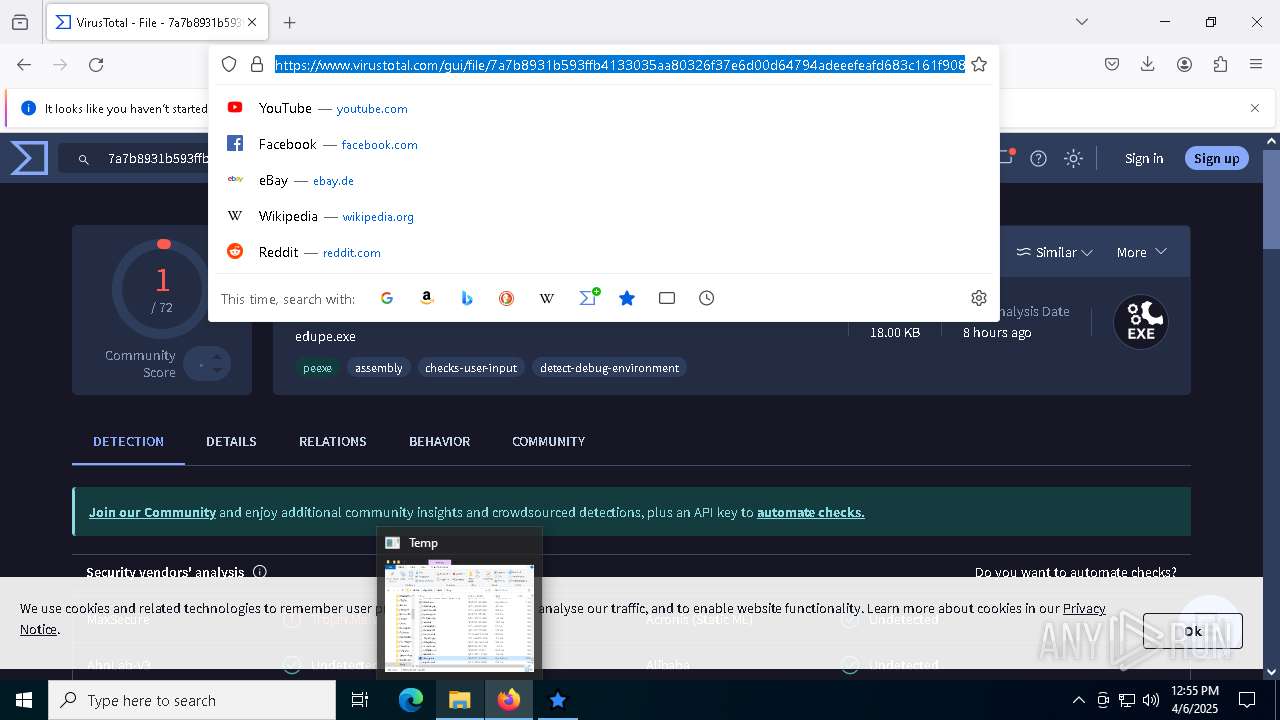The image size is (1280, 720).
Task: Switch to DETECTION tab
Action: coord(128,441)
